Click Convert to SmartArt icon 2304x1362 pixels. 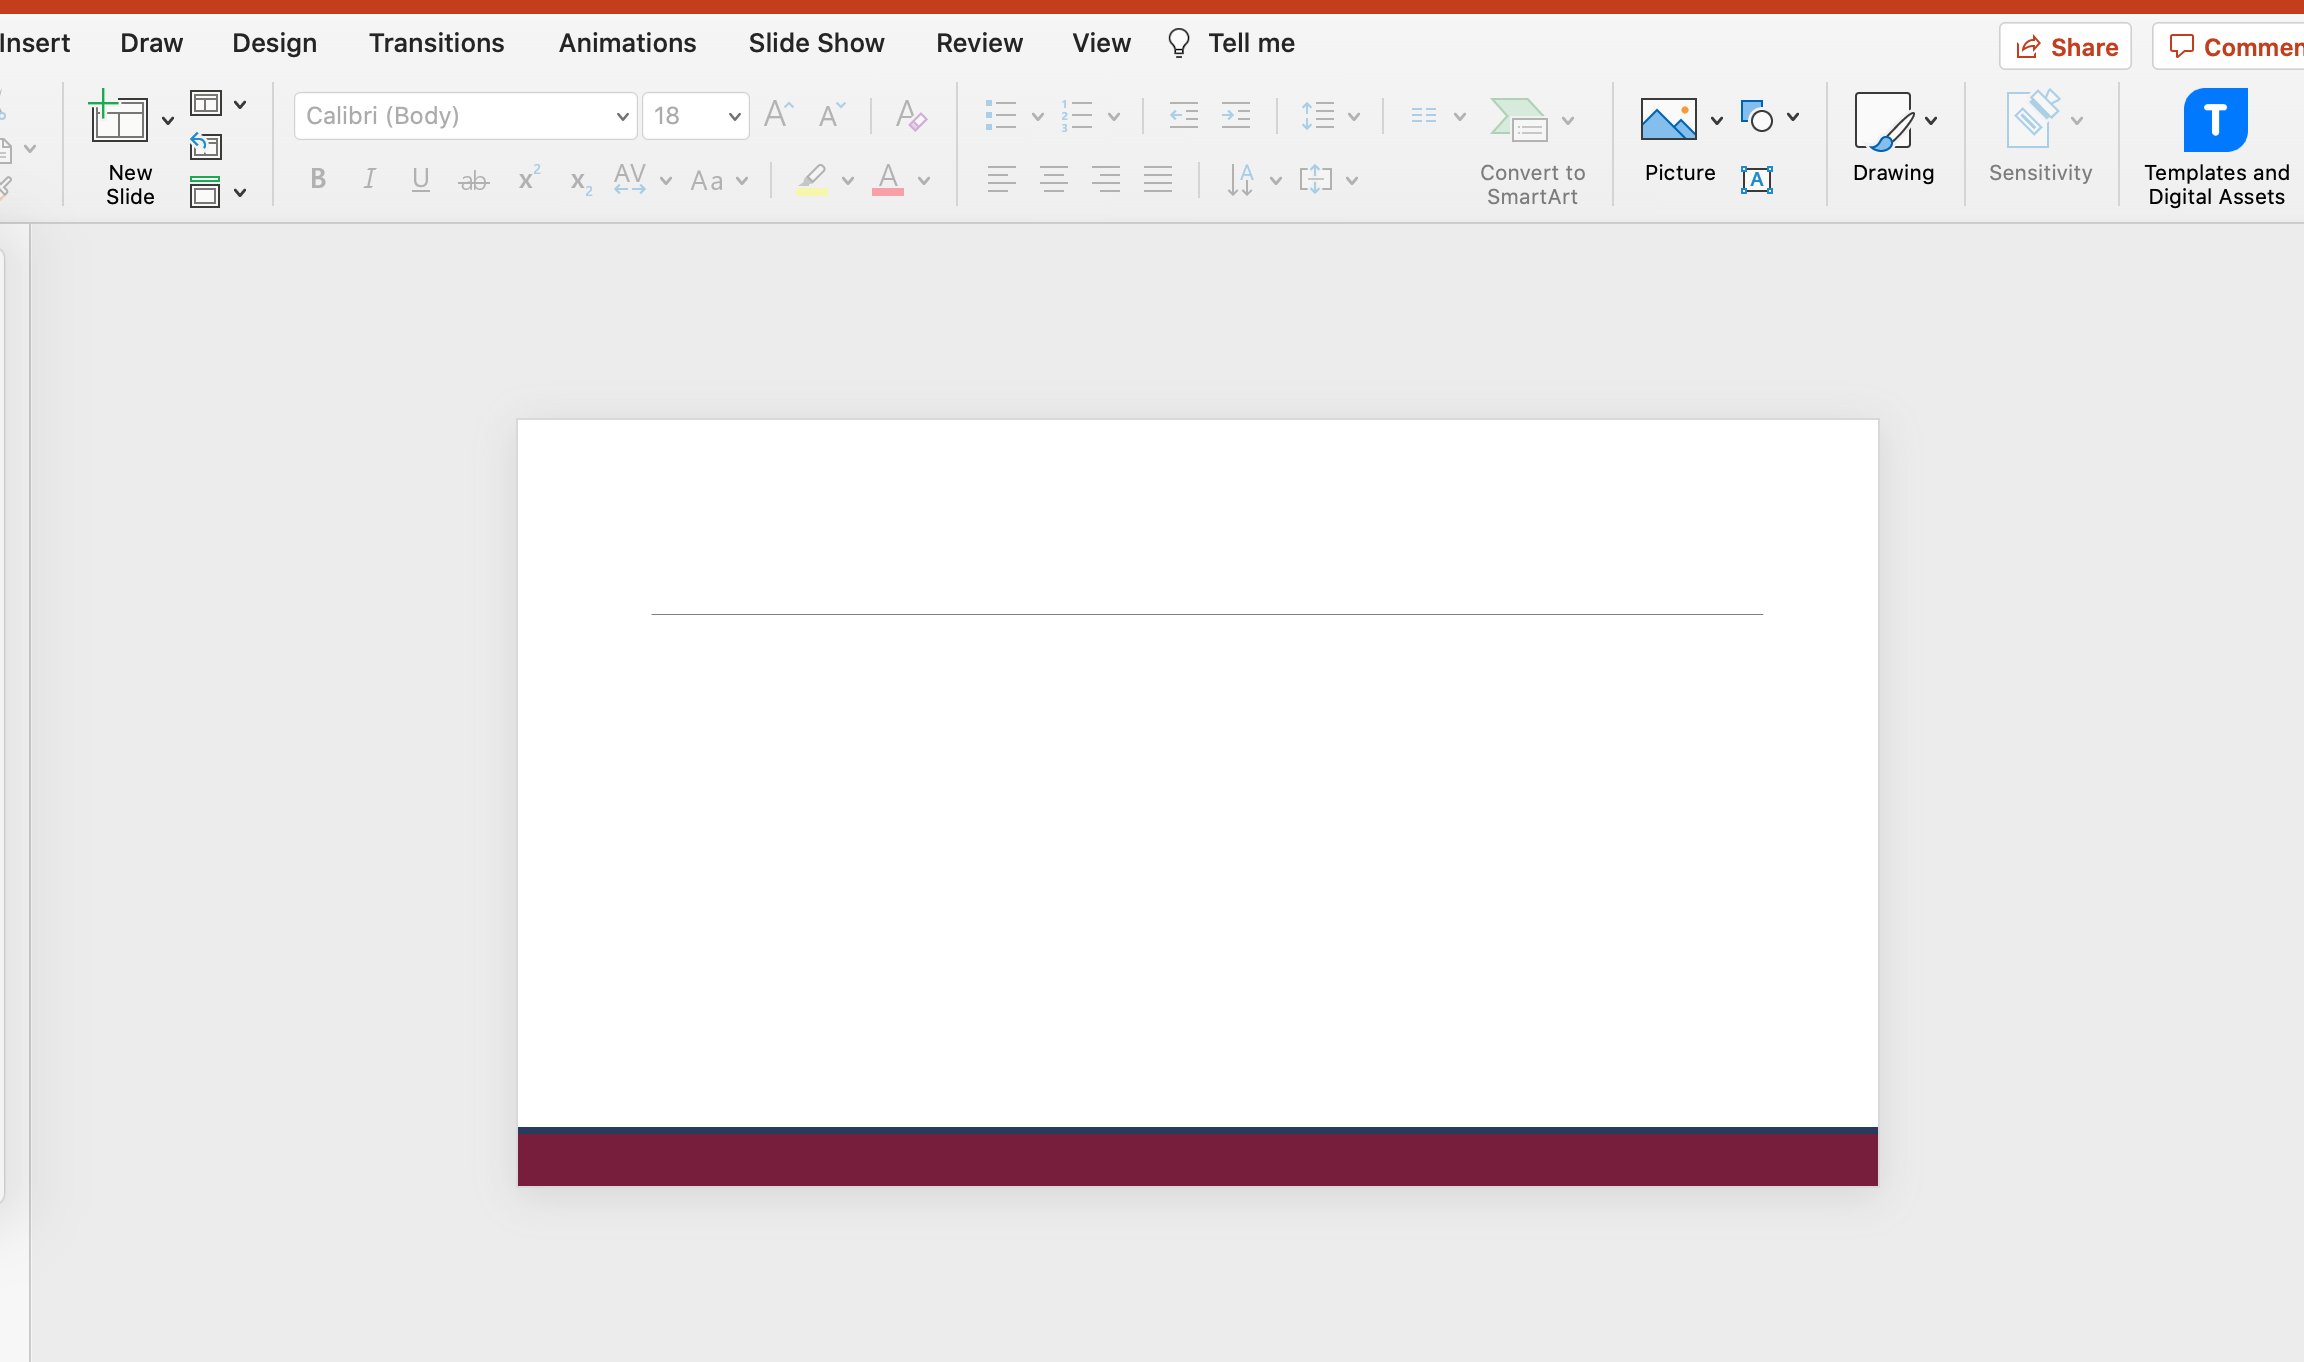pos(1519,120)
